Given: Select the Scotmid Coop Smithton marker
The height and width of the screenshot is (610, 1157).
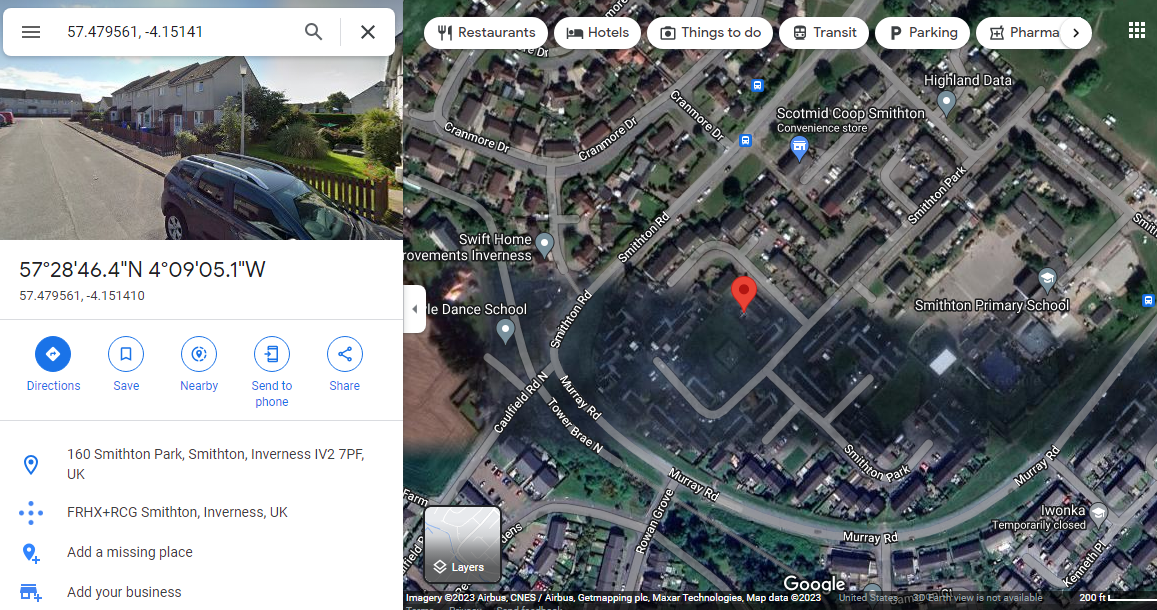Looking at the screenshot, I should 798,148.
